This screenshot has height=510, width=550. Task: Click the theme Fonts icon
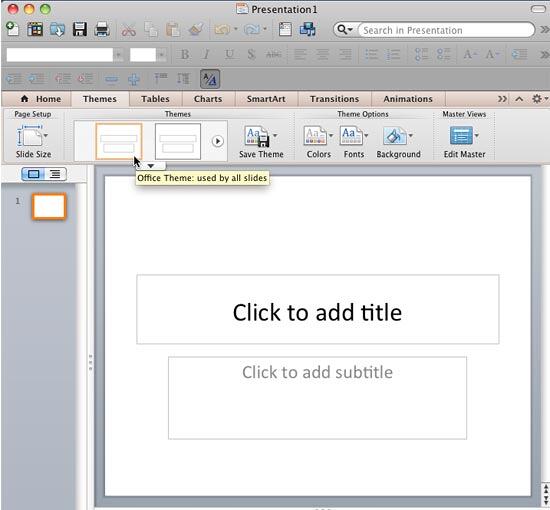[350, 136]
